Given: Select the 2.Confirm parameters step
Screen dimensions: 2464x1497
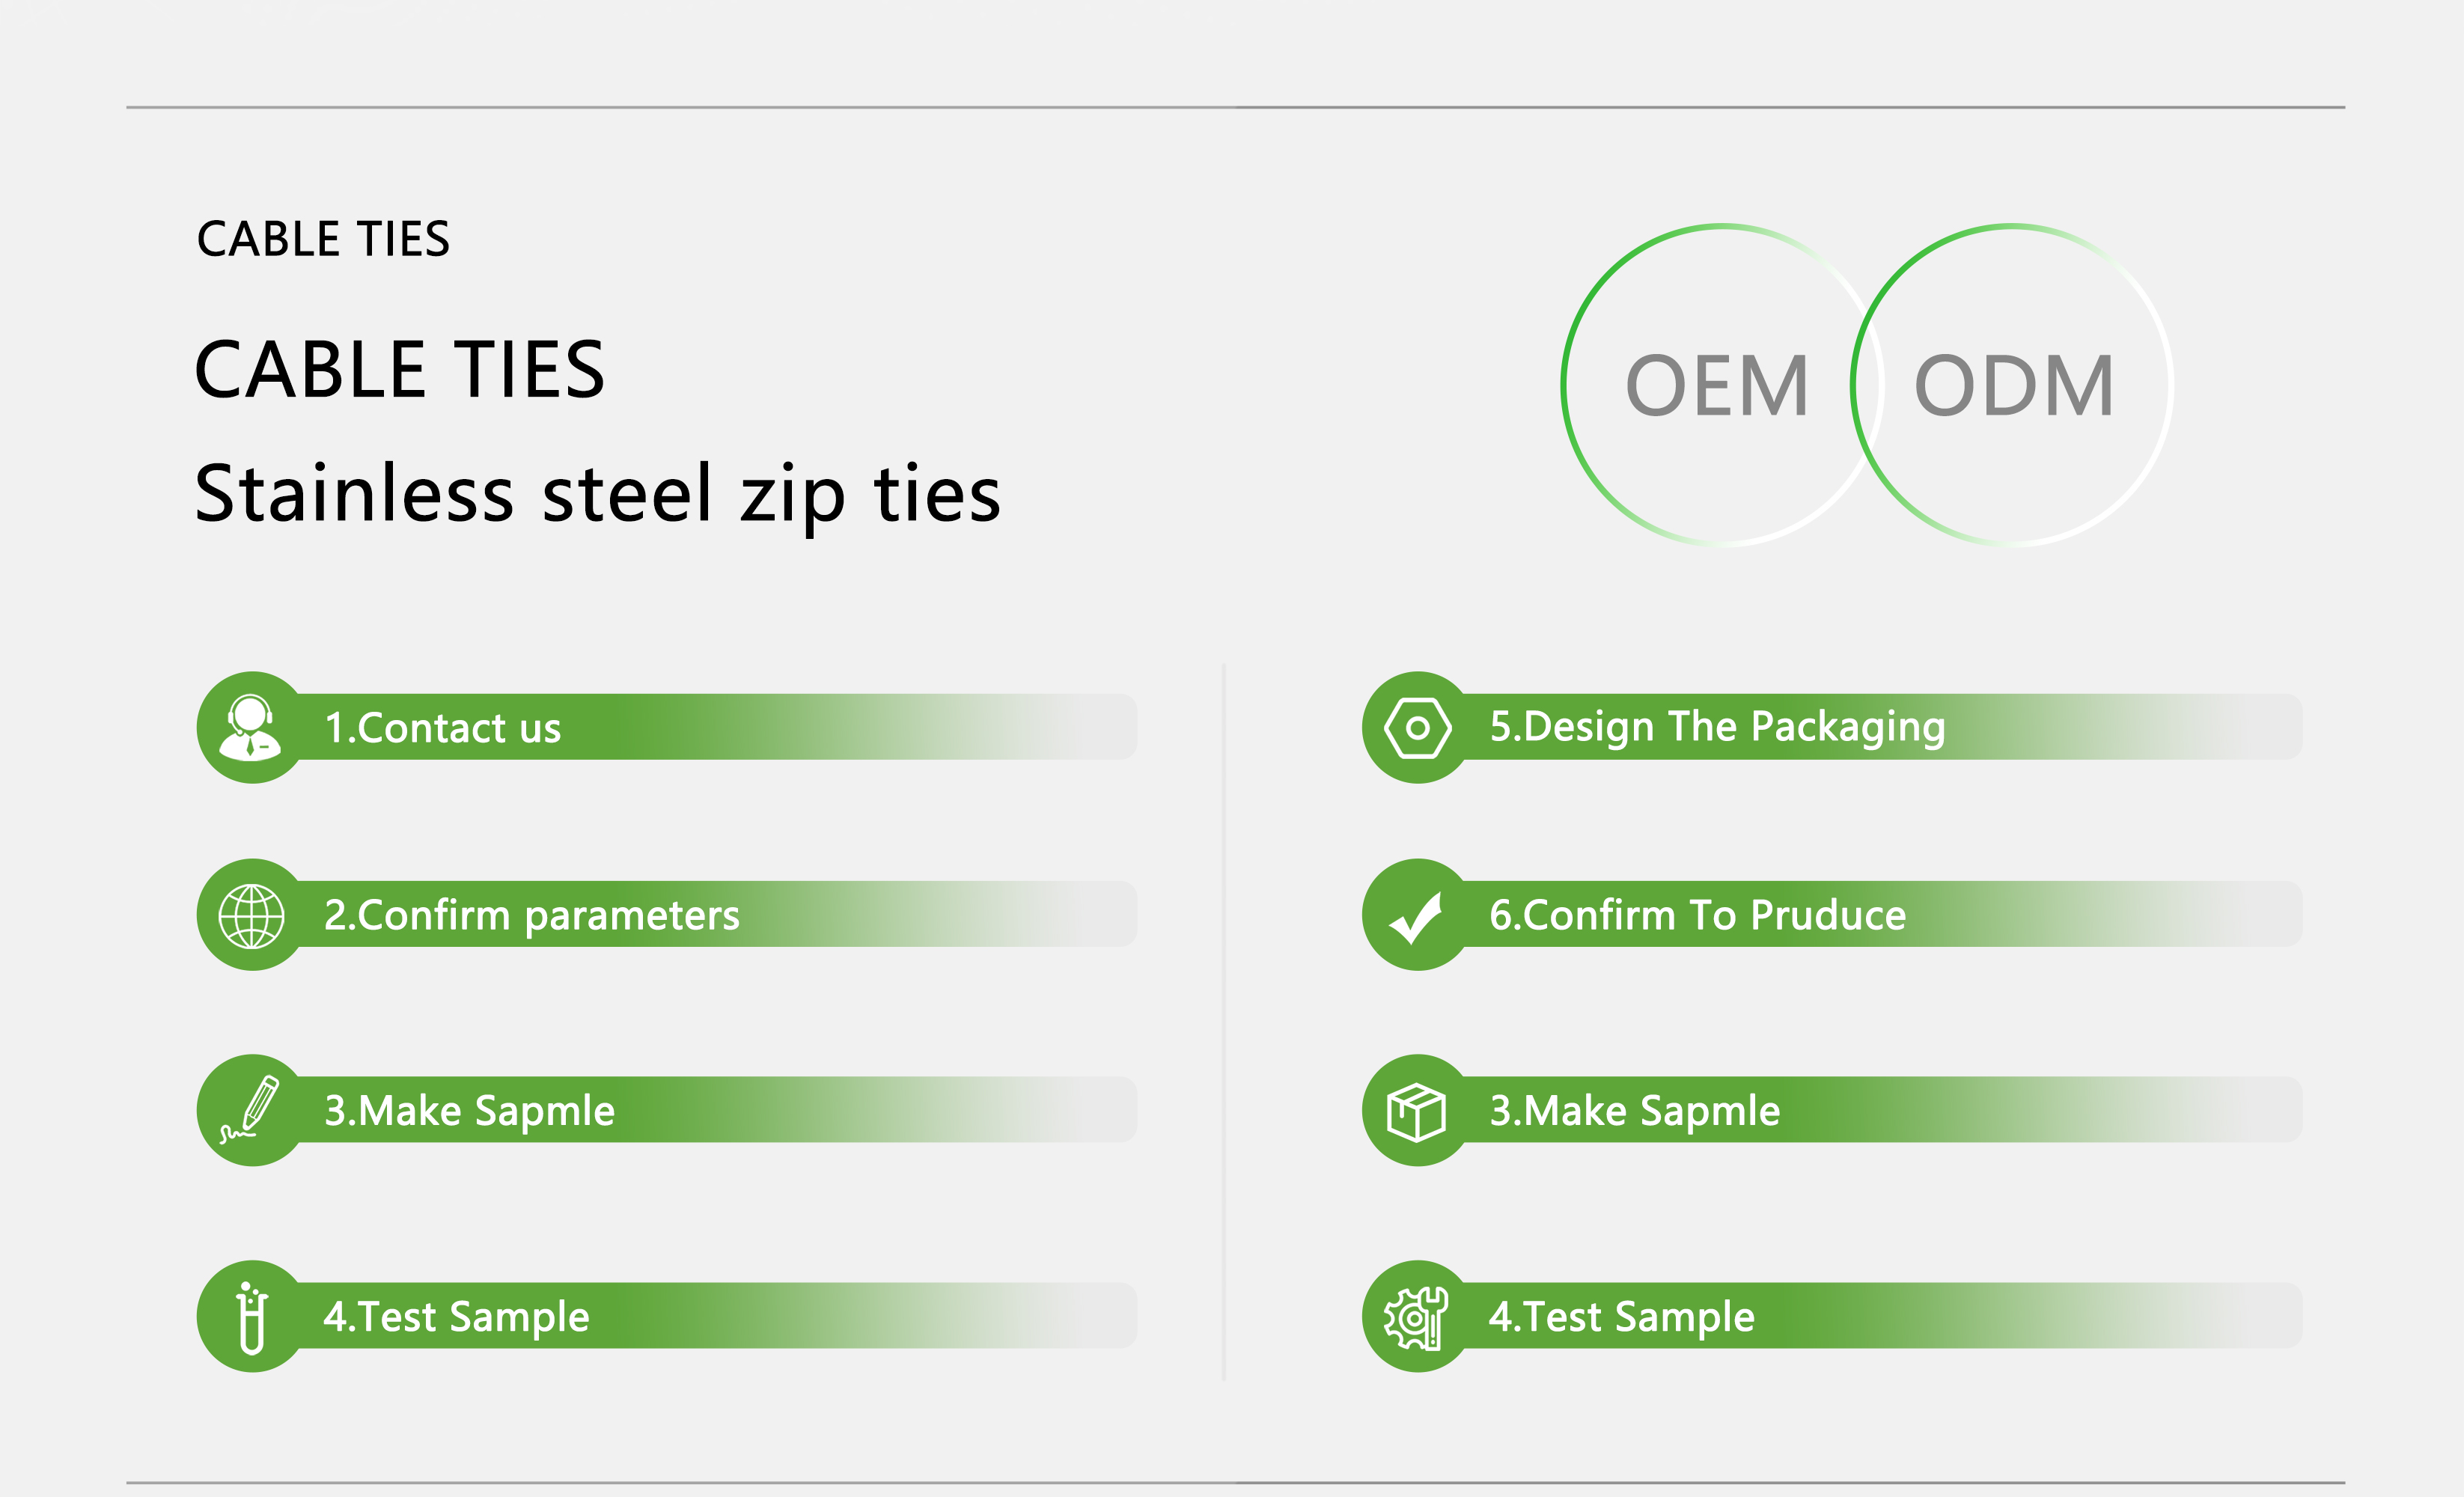Looking at the screenshot, I should click(666, 914).
